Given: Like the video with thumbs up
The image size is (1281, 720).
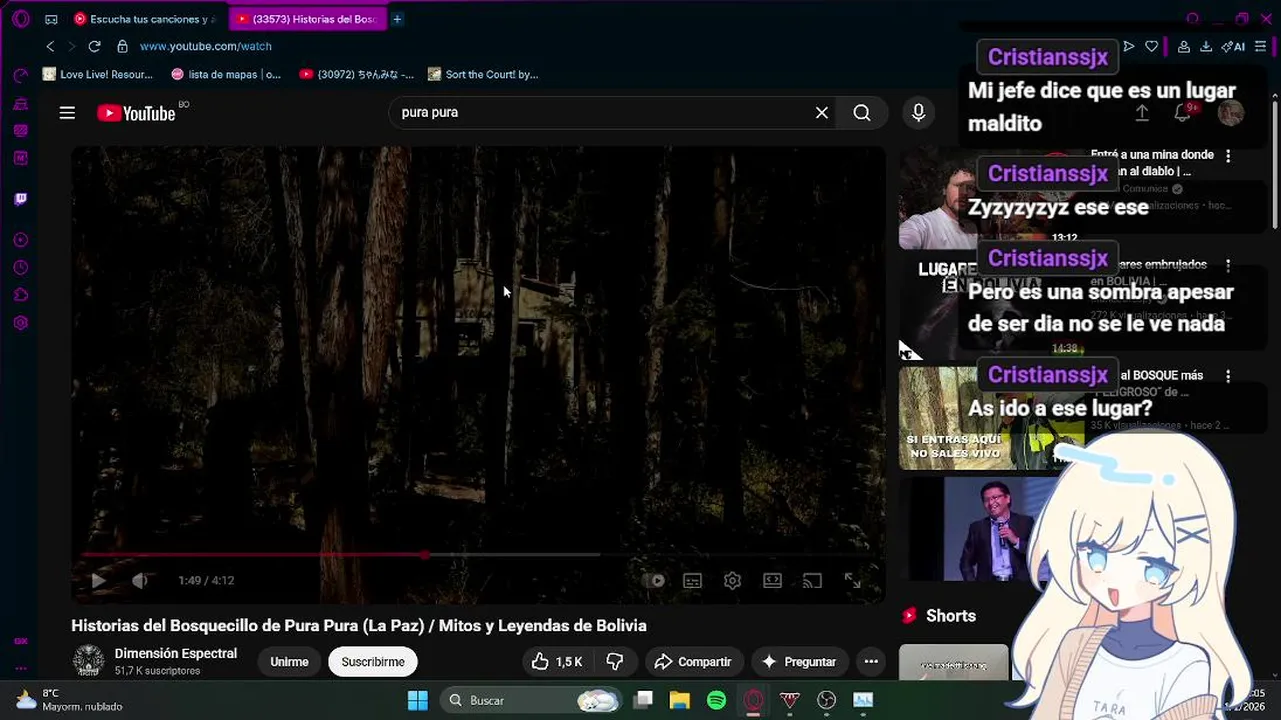Looking at the screenshot, I should coord(556,662).
